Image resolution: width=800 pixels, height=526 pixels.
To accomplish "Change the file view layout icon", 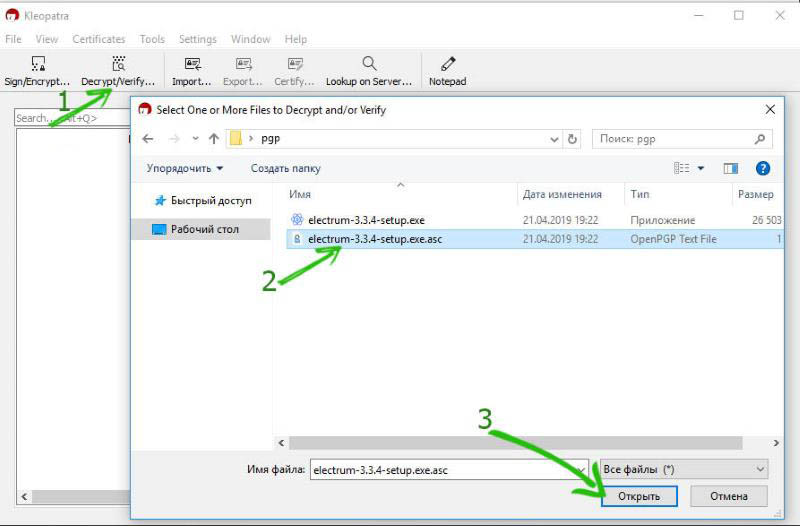I will point(682,168).
